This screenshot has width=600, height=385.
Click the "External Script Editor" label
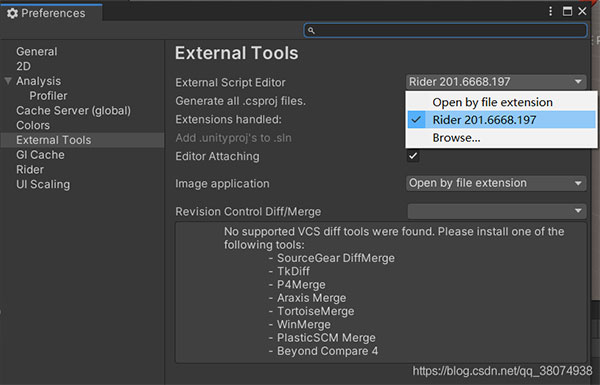(230, 83)
